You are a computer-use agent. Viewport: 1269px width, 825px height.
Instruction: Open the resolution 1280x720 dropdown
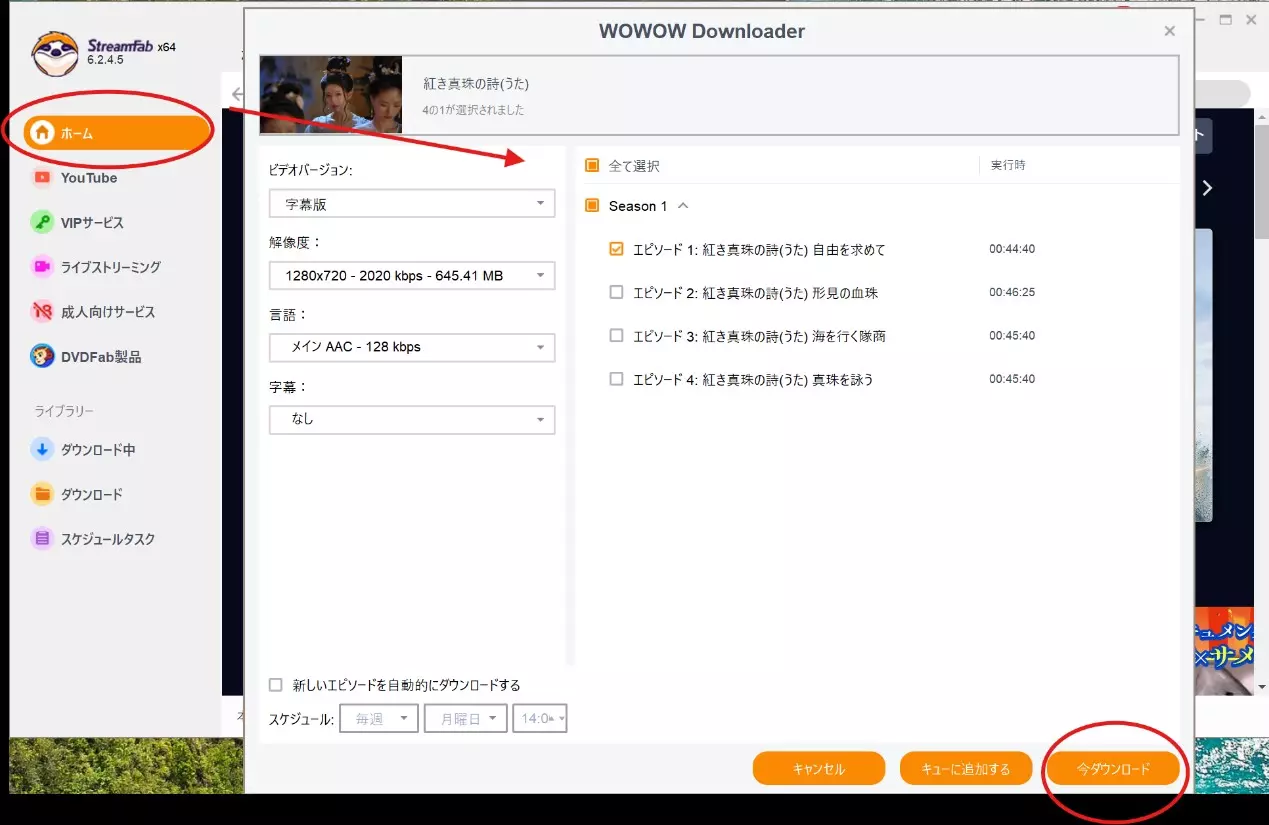[412, 276]
